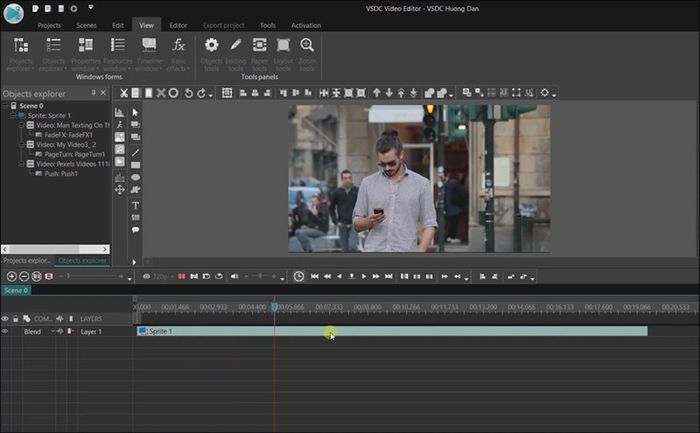Collapse the Sprite: Sprite 1 tree node

[x=14, y=115]
